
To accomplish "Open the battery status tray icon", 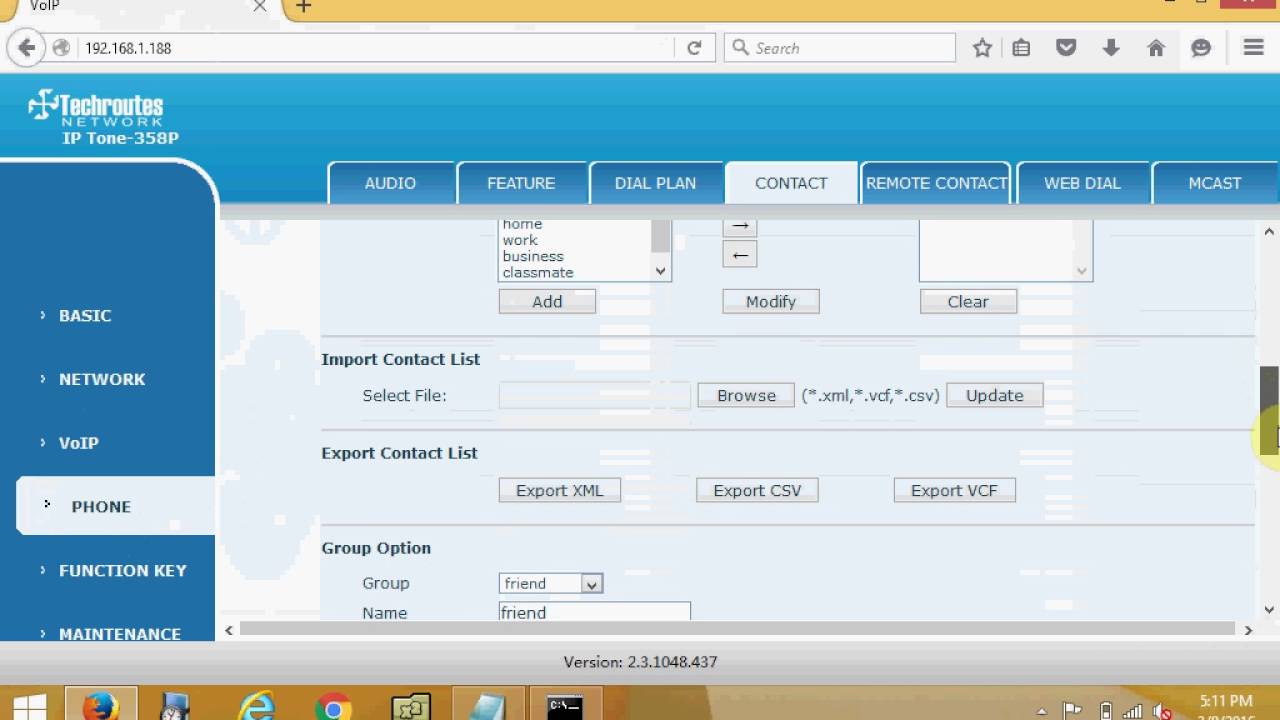I will (1105, 711).
